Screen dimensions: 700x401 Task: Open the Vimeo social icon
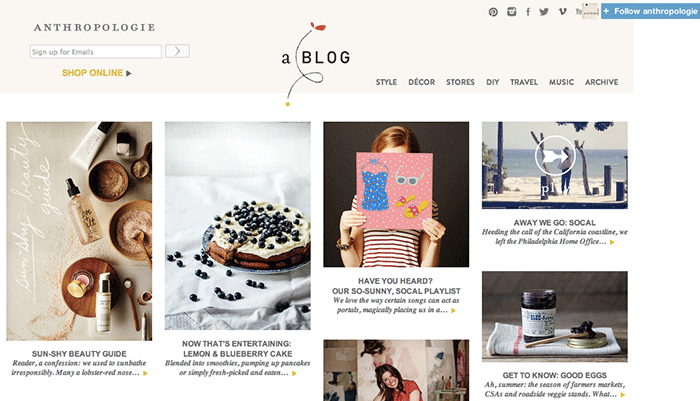[562, 12]
